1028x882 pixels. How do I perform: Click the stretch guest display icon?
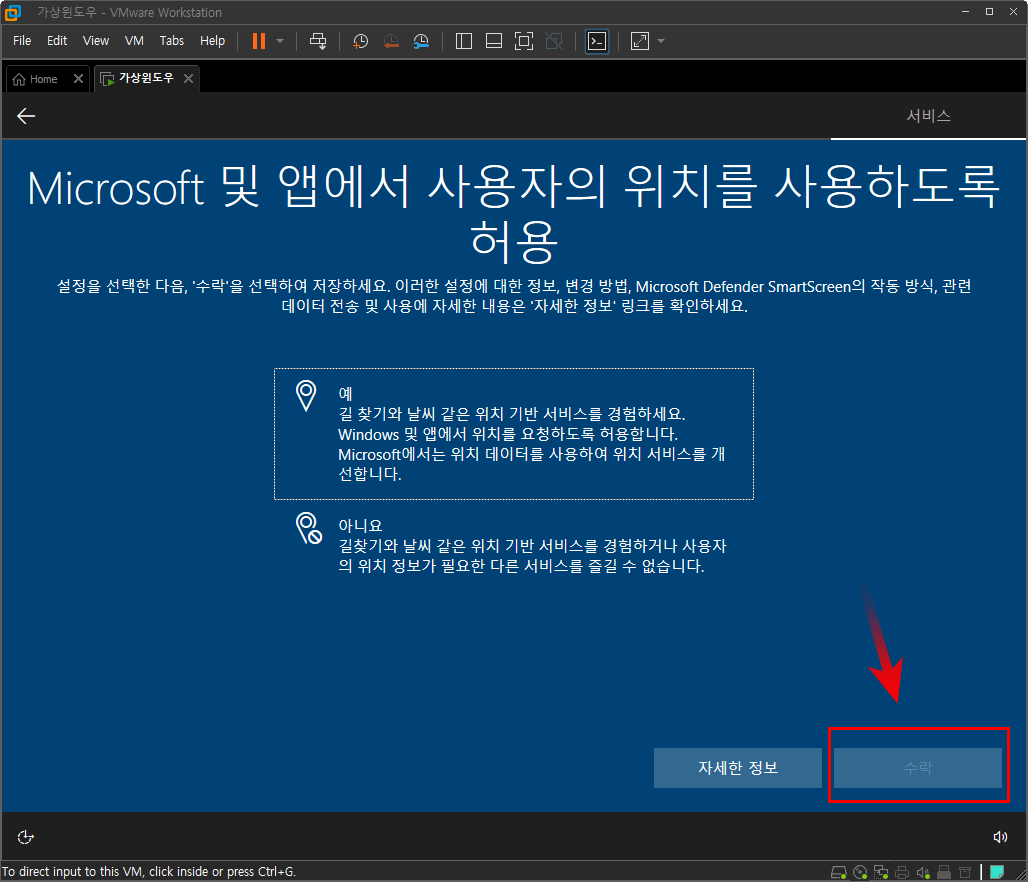(639, 41)
